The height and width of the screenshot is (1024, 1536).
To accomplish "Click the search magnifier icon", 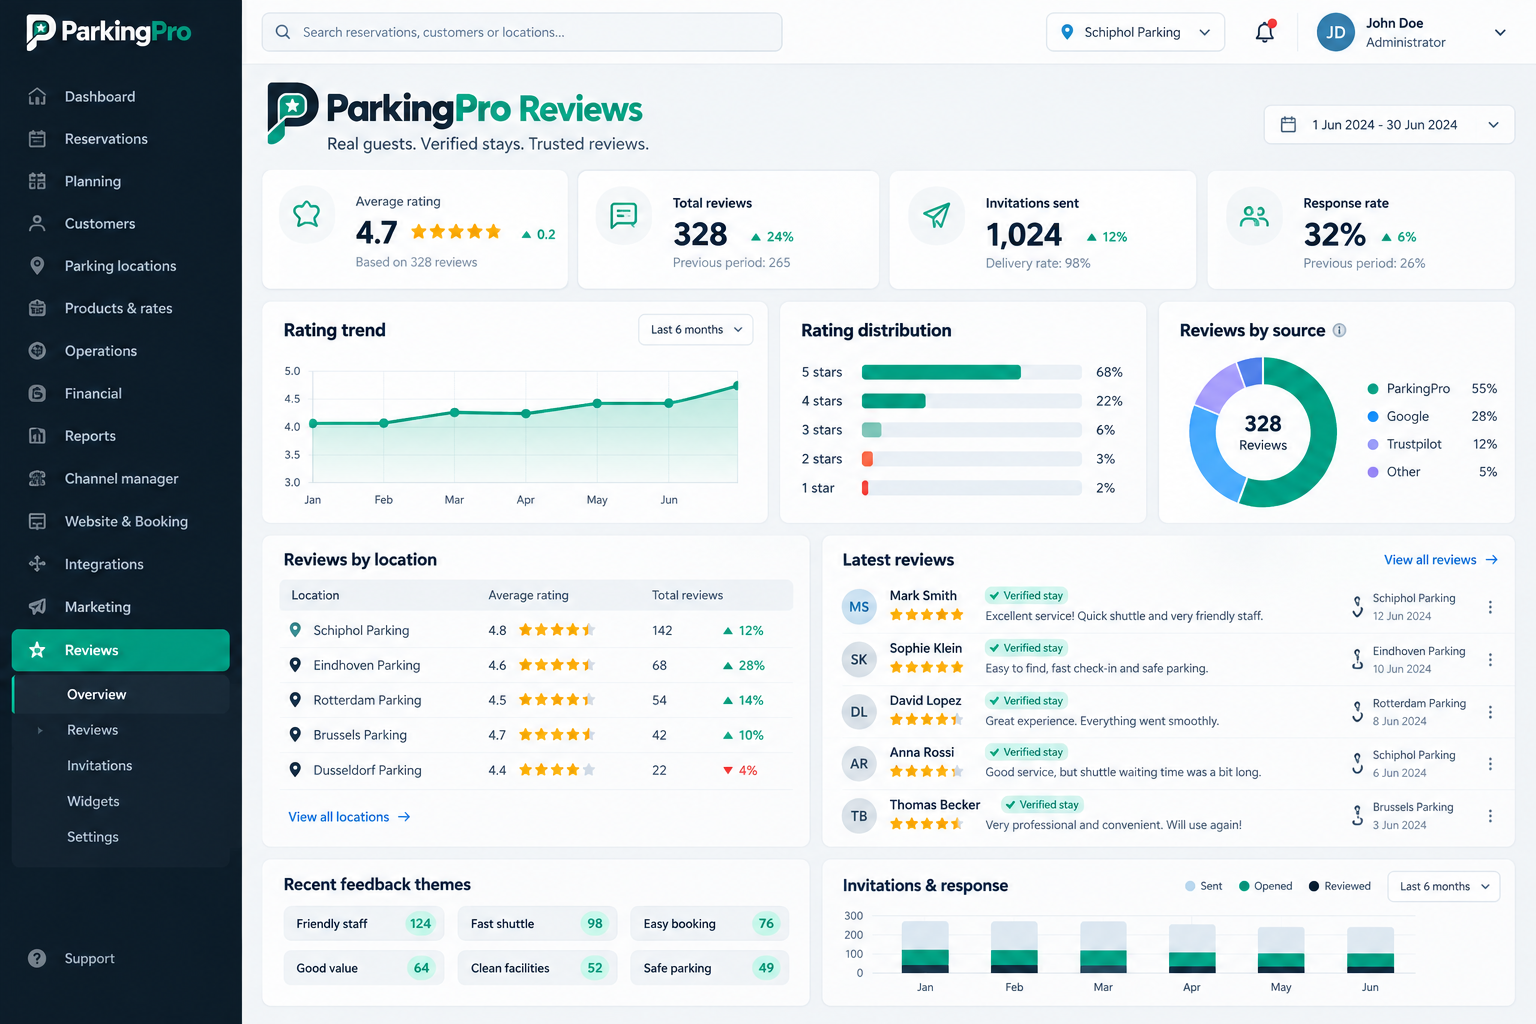I will click(283, 32).
